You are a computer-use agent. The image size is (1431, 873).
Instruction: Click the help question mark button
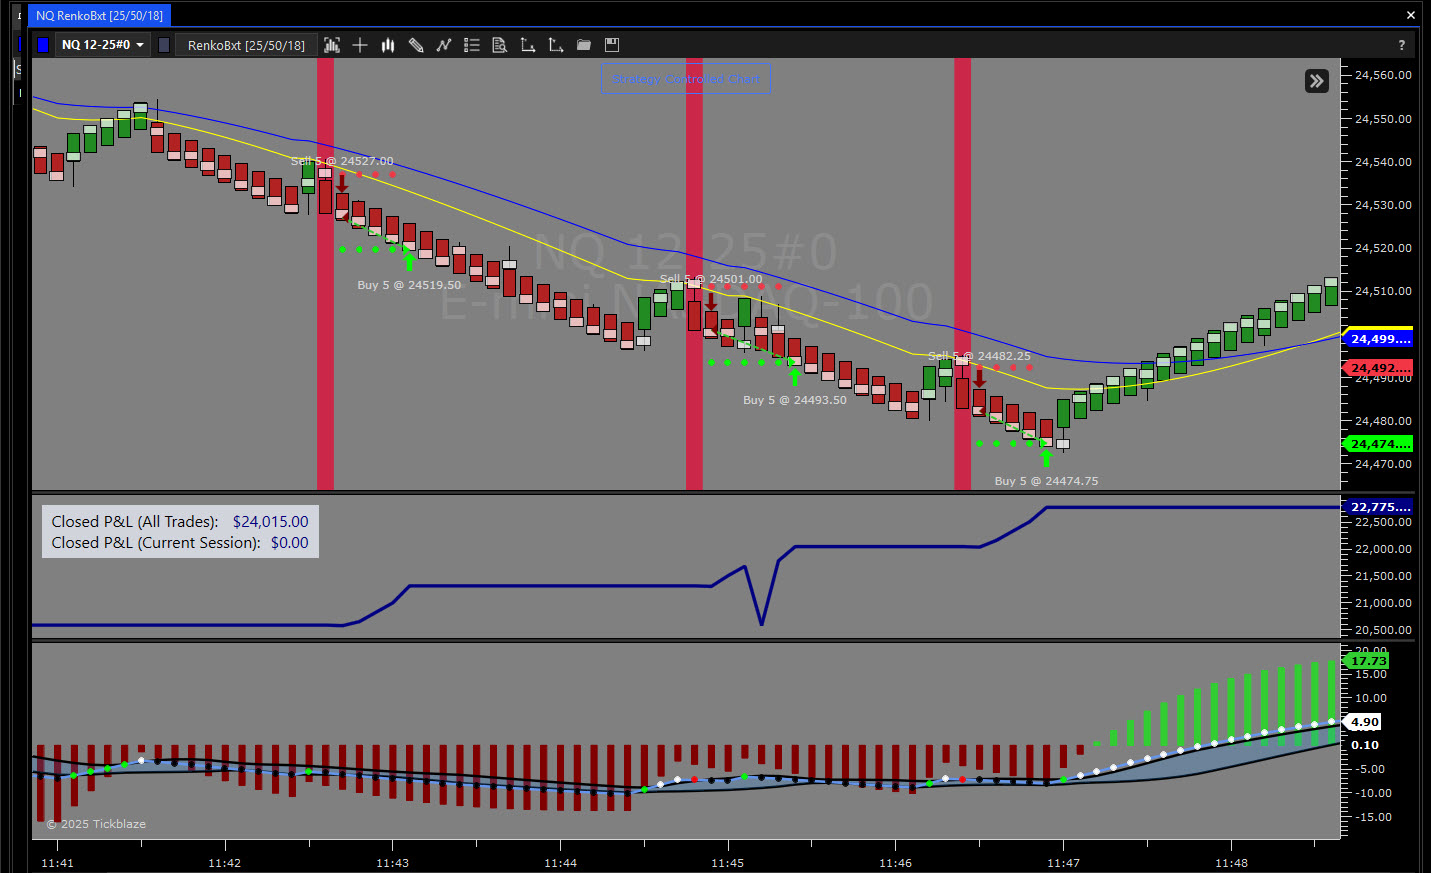1401,45
